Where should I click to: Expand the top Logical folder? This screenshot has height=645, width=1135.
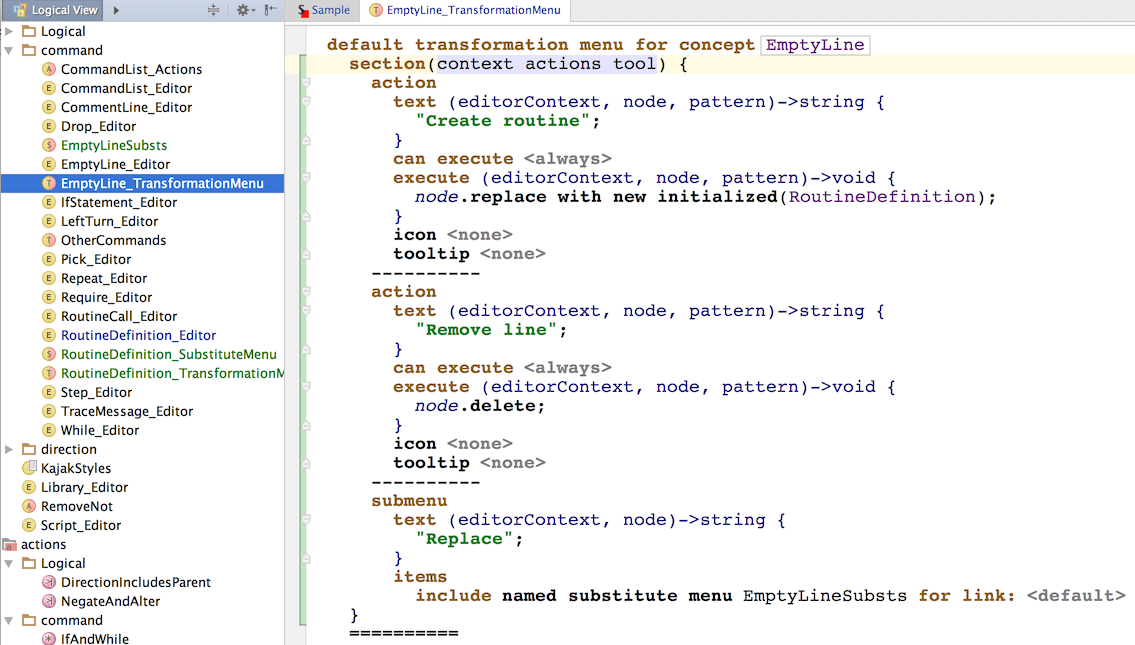pyautogui.click(x=9, y=31)
